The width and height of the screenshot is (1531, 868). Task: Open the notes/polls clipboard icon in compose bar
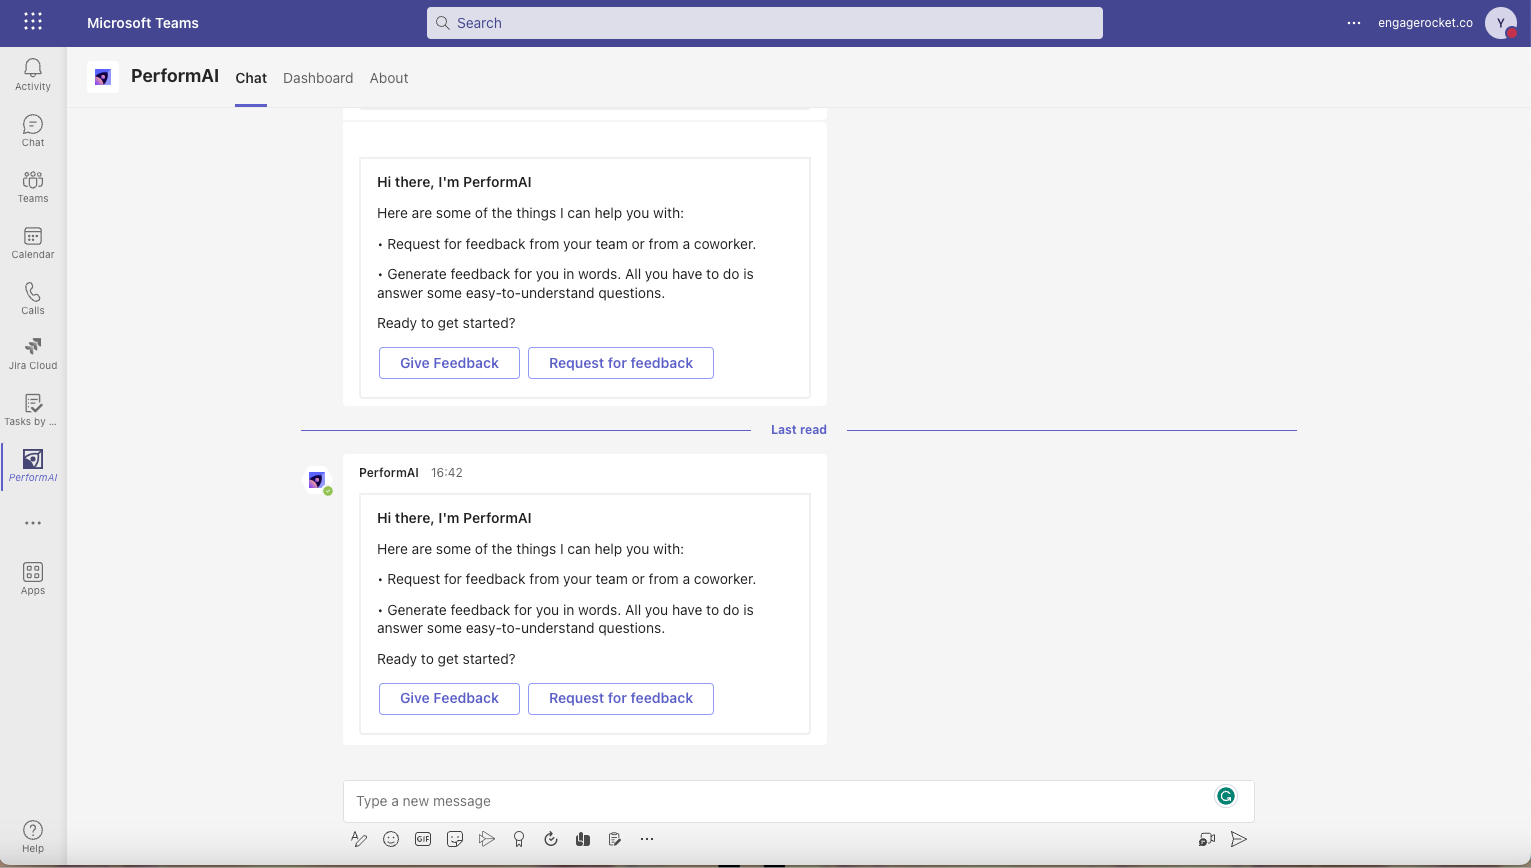tap(615, 839)
